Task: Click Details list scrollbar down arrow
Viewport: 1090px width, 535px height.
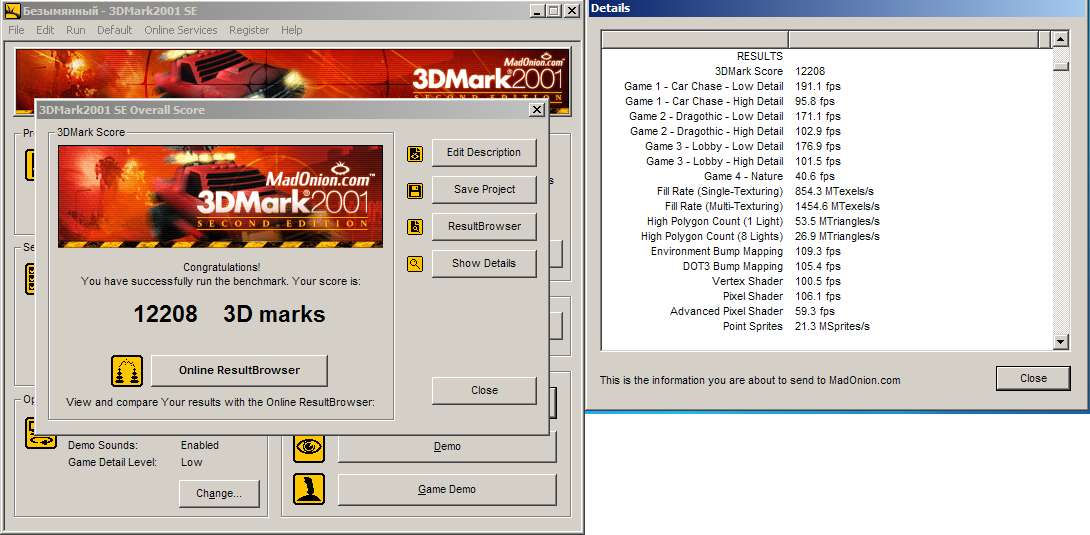Action: tap(1060, 341)
